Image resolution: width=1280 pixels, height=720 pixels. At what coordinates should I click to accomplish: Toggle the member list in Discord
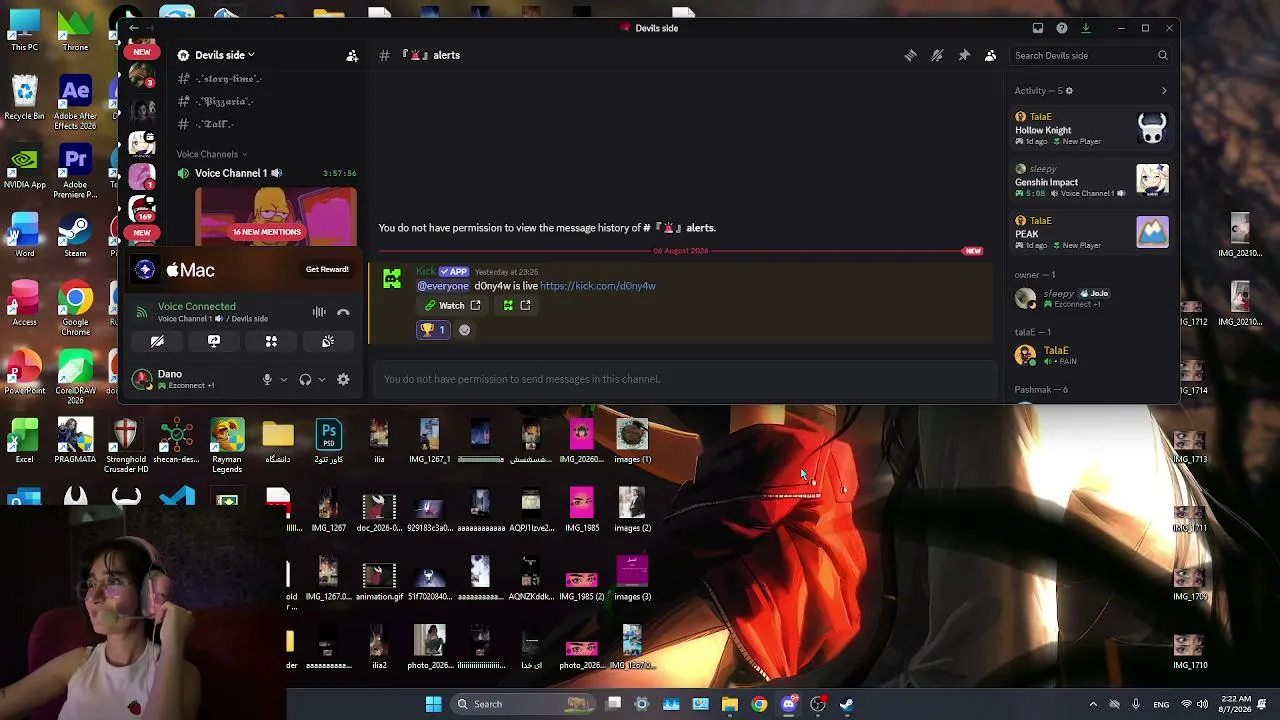point(990,56)
